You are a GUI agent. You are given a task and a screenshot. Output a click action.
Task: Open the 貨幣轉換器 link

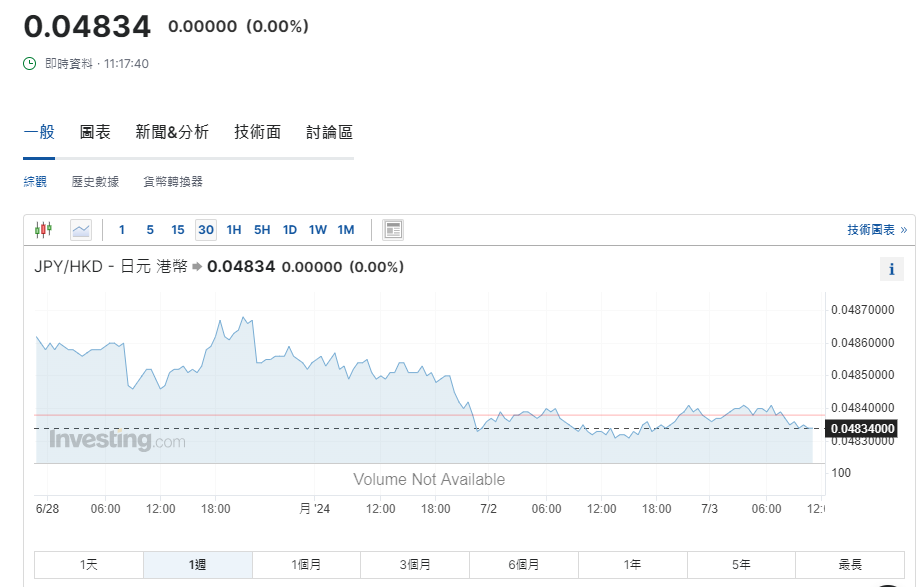click(173, 182)
